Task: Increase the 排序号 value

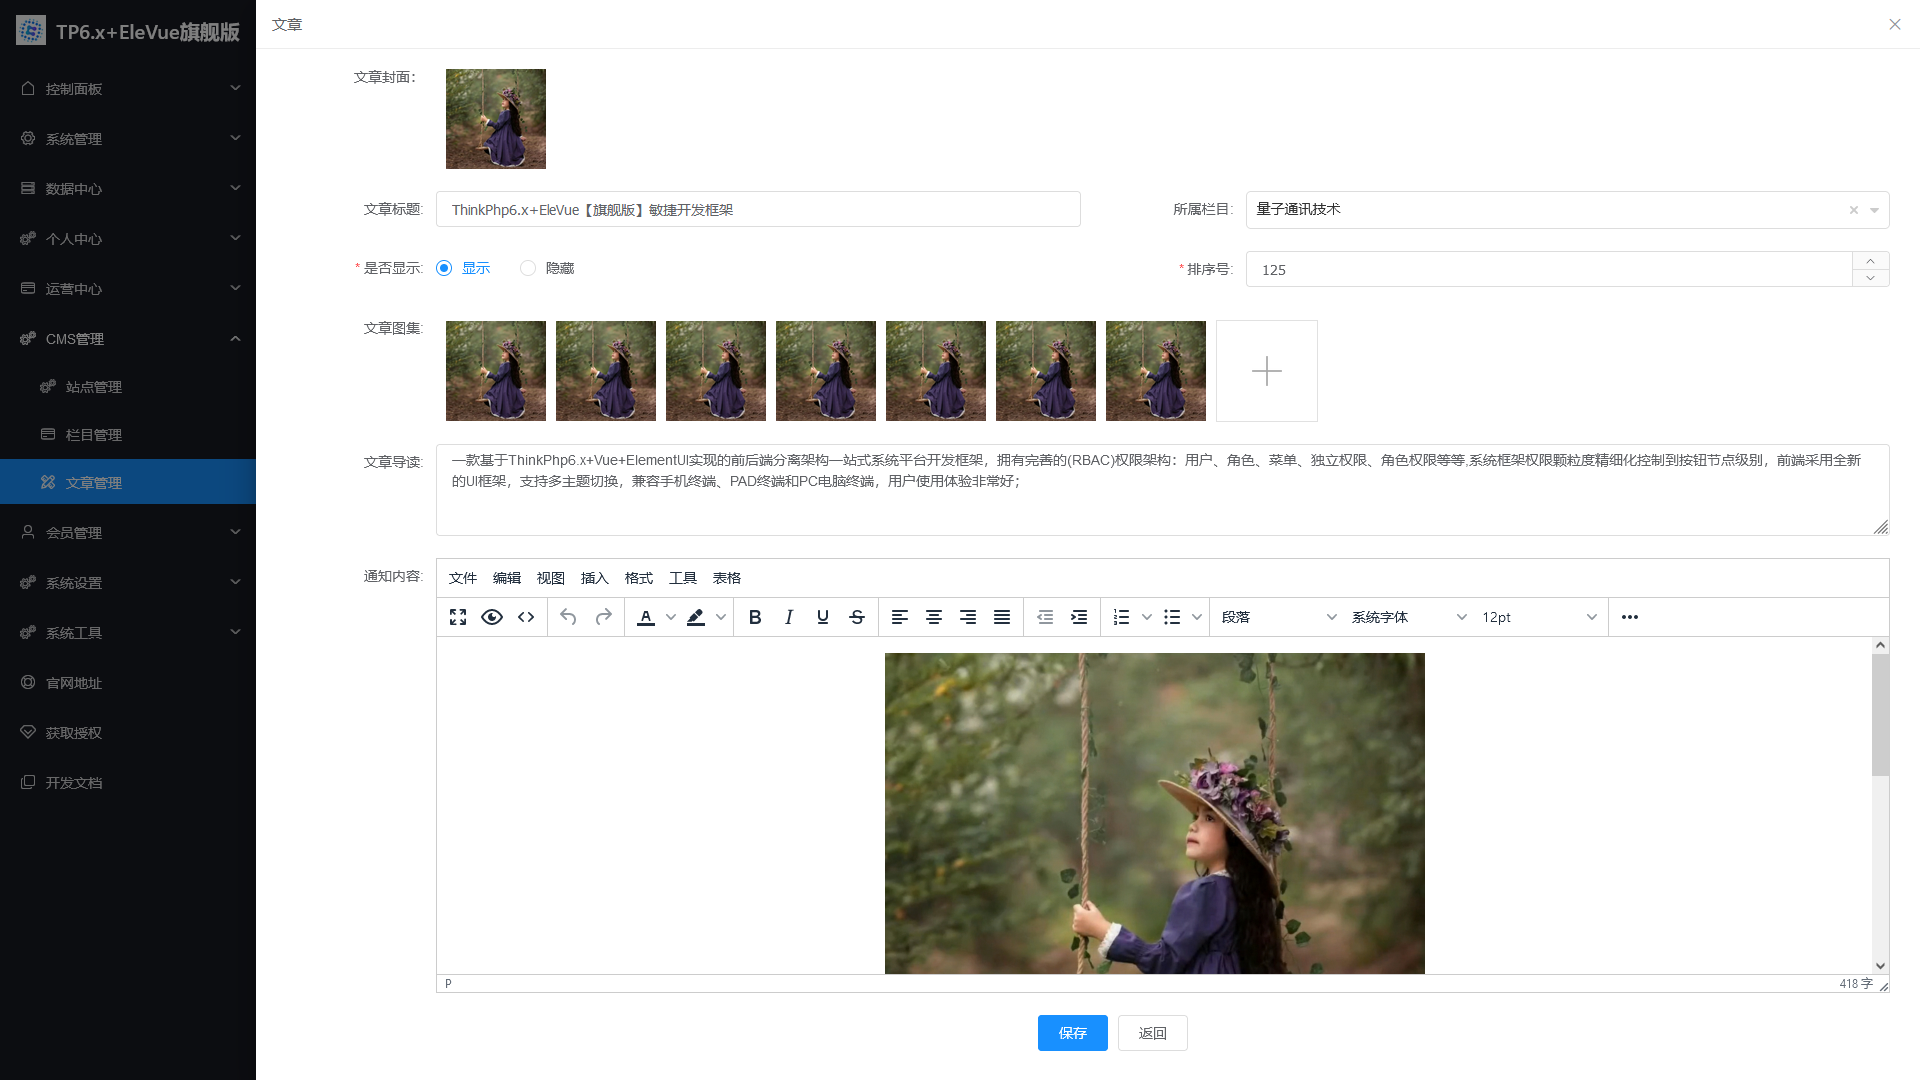Action: click(1870, 261)
